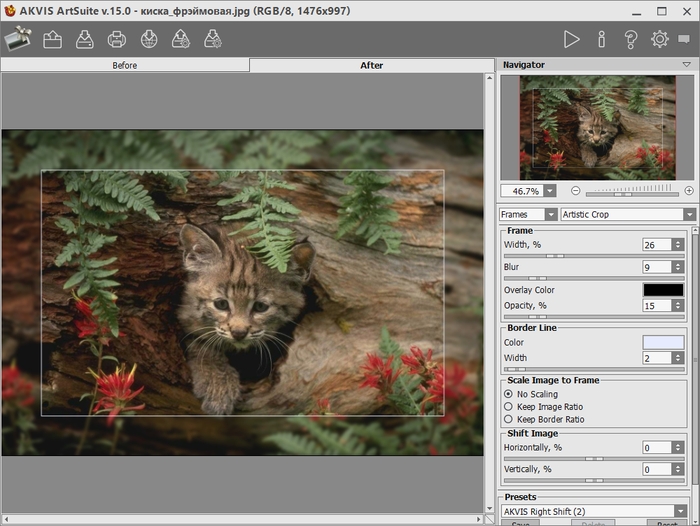Viewport: 700px width, 526px height.
Task: Select the Keep Border Ratio option
Action: 508,419
